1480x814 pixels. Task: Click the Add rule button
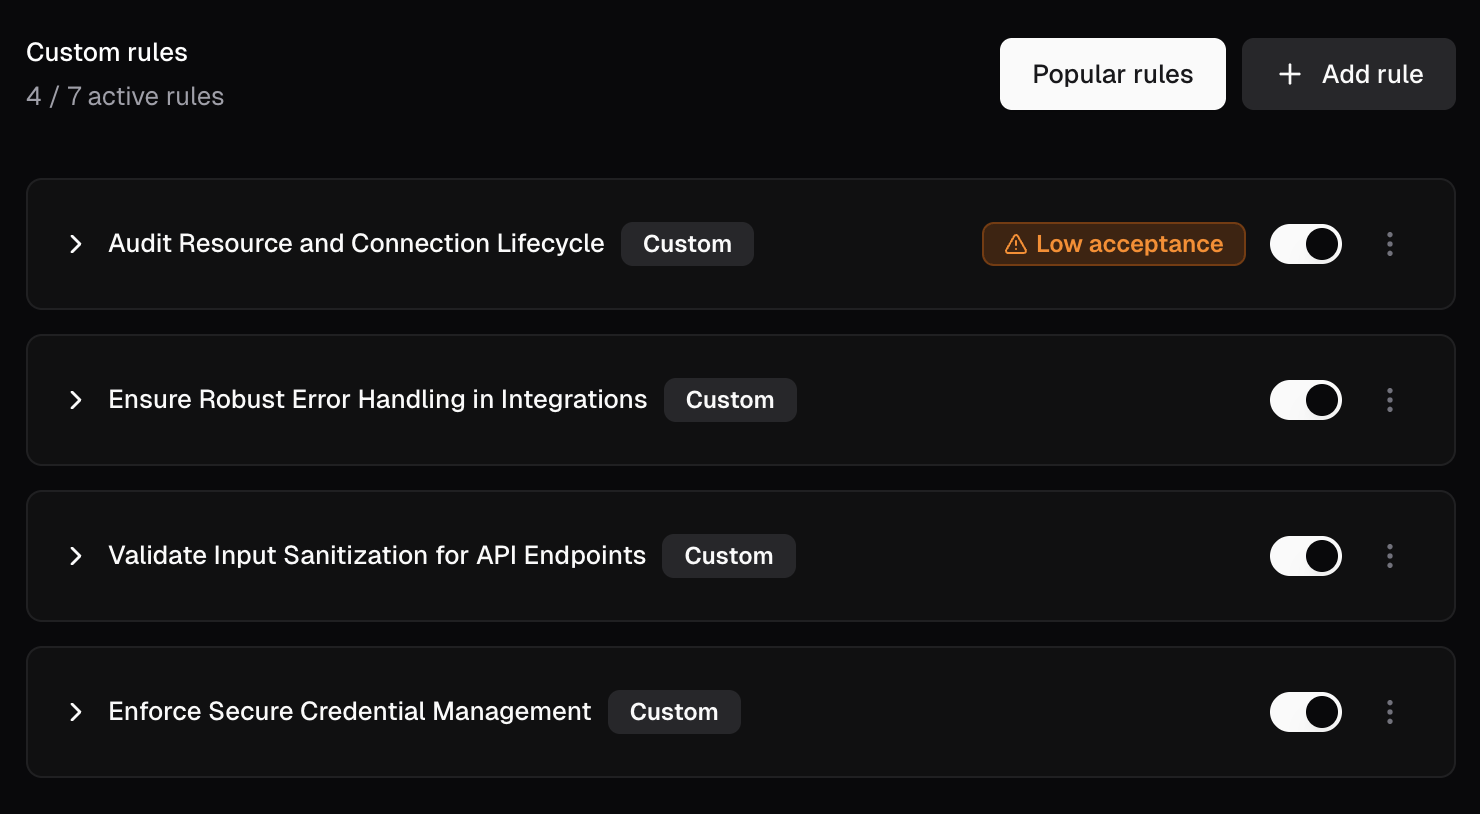point(1348,73)
